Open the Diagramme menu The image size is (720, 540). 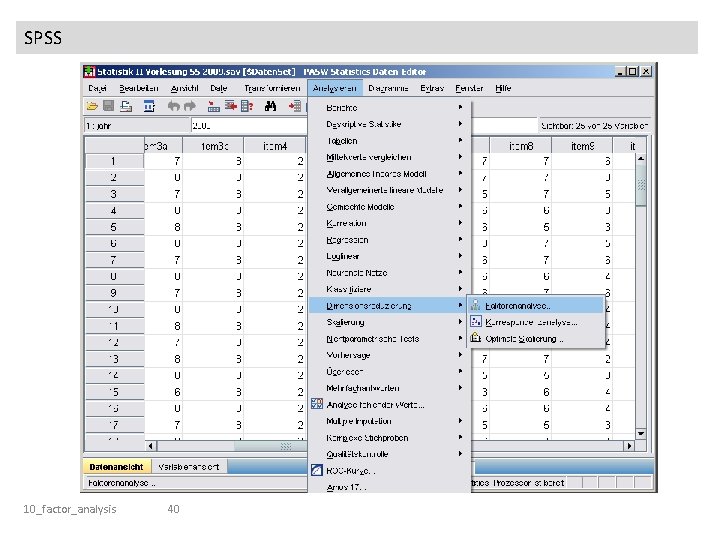388,88
